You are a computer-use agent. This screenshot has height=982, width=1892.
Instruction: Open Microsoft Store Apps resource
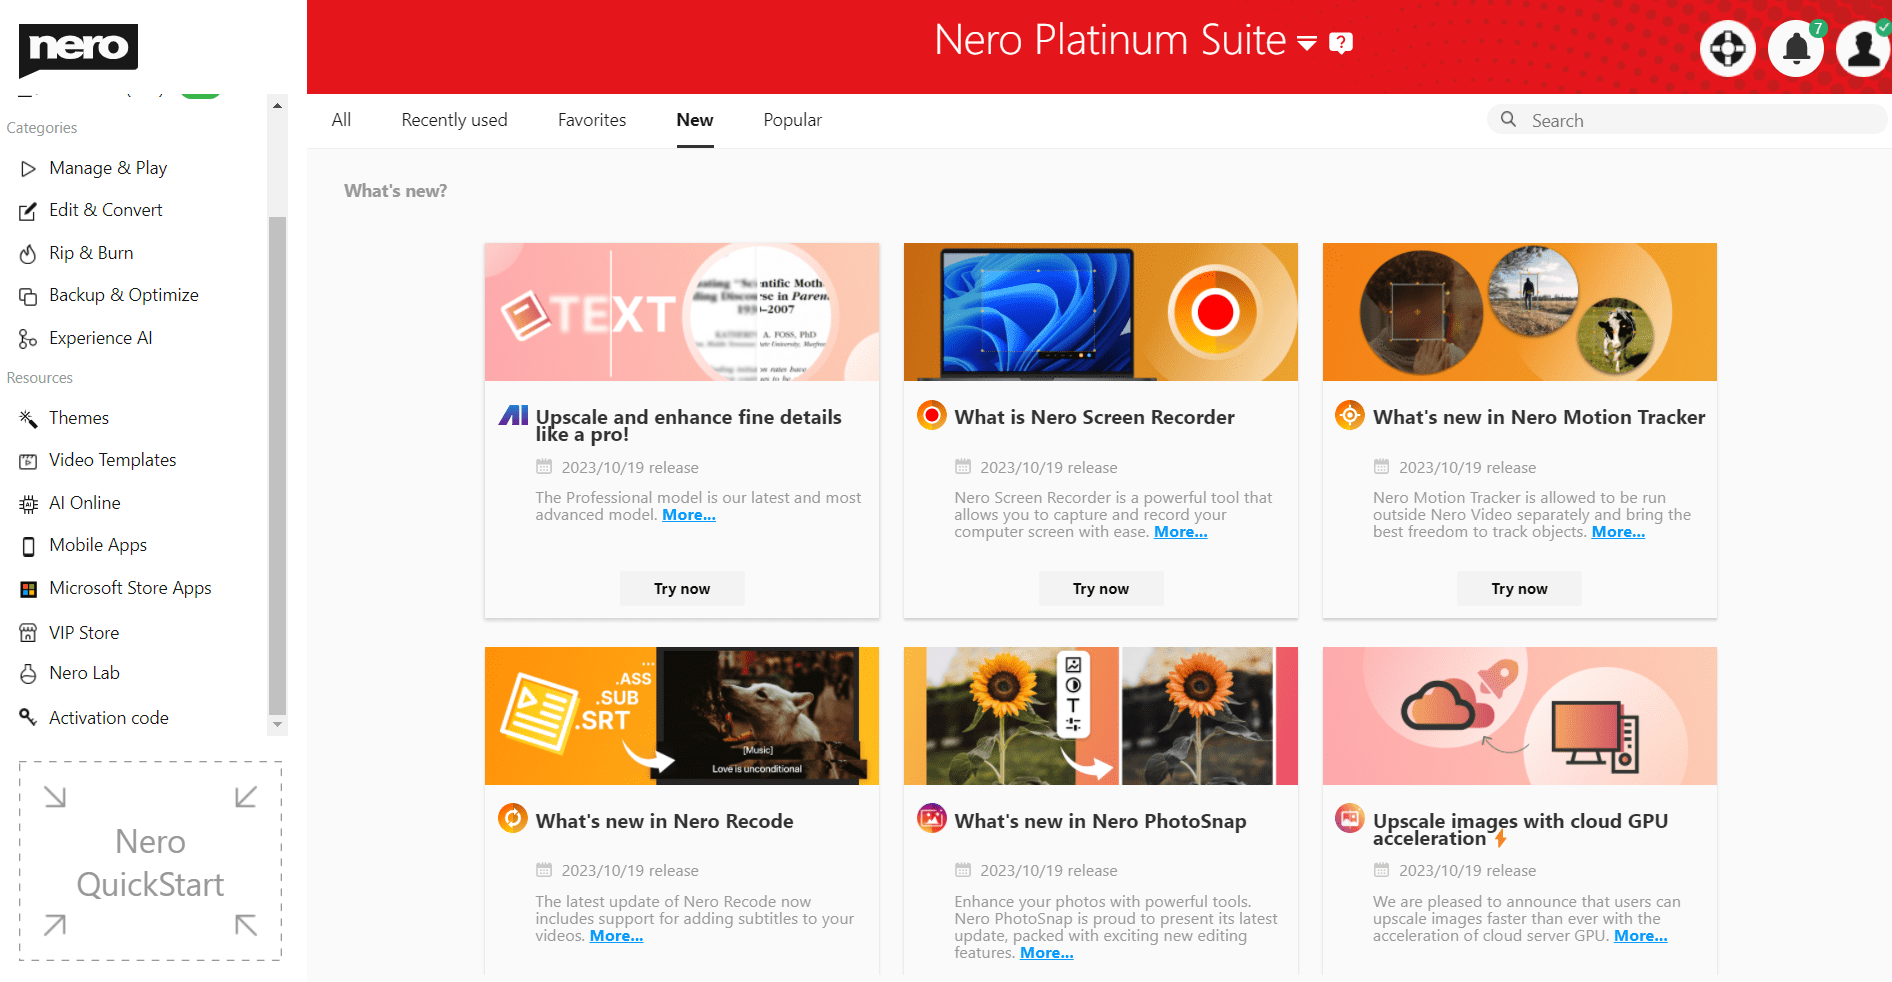[x=130, y=588]
